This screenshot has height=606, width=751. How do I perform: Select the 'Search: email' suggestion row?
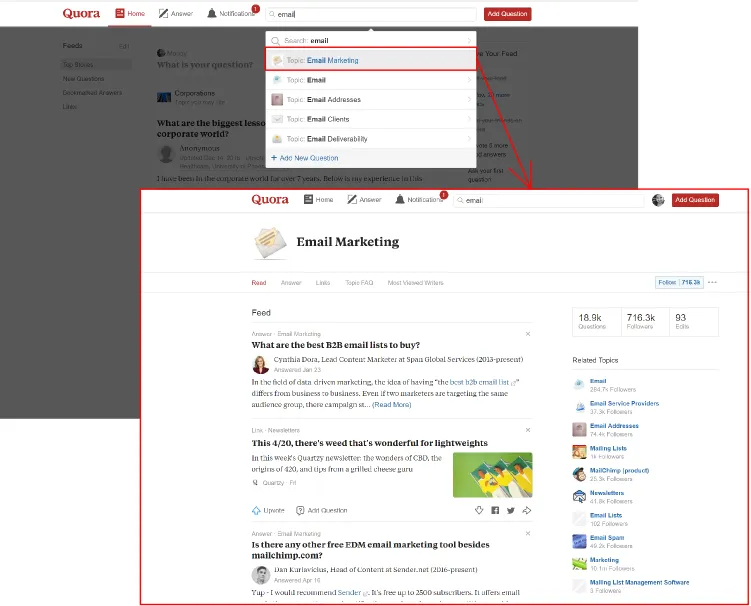[x=371, y=40]
